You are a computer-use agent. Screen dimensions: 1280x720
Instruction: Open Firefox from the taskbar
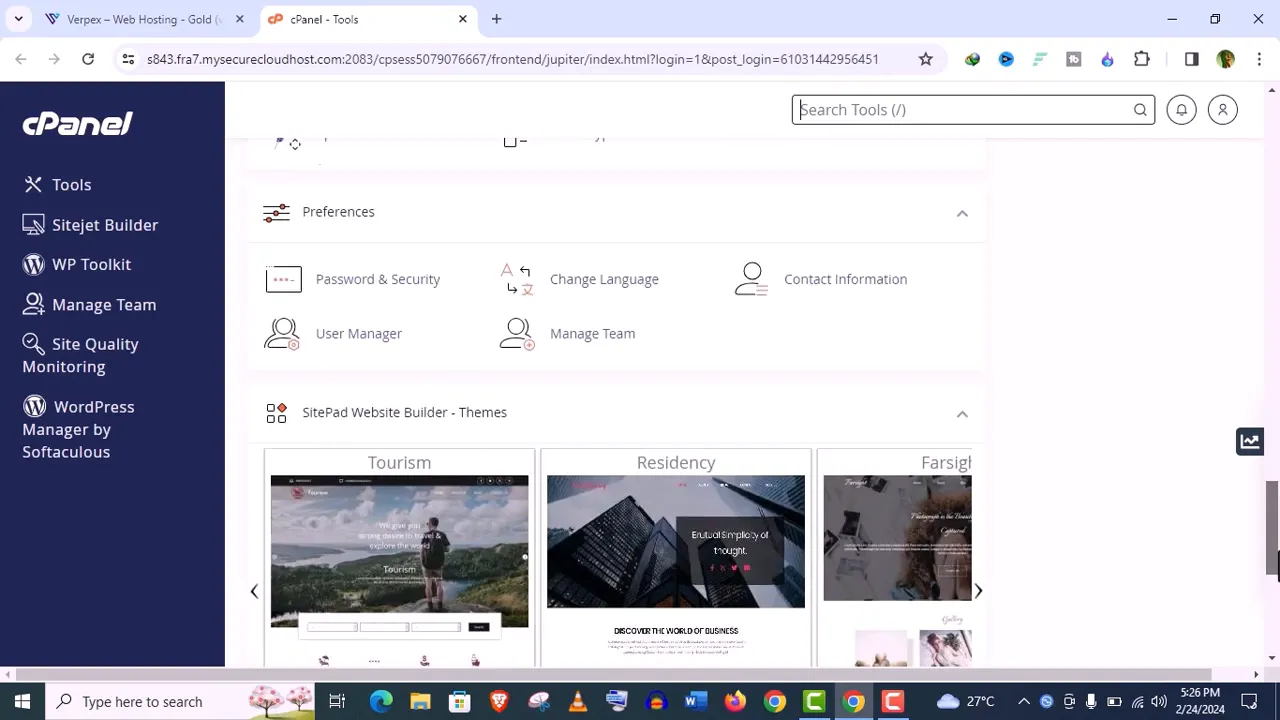tap(735, 701)
